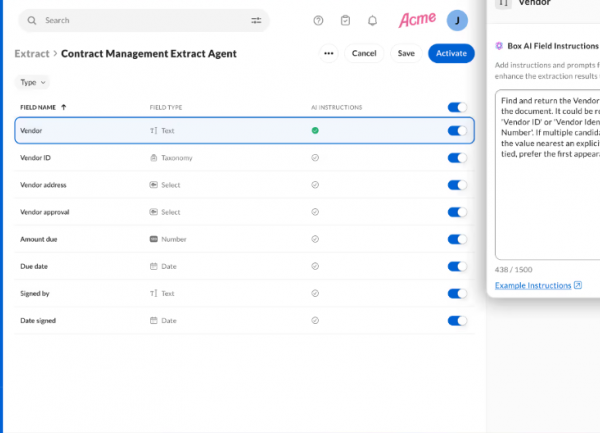Click the AI instructions checkmark for Vendor ID
This screenshot has height=433, width=600.
(315, 157)
